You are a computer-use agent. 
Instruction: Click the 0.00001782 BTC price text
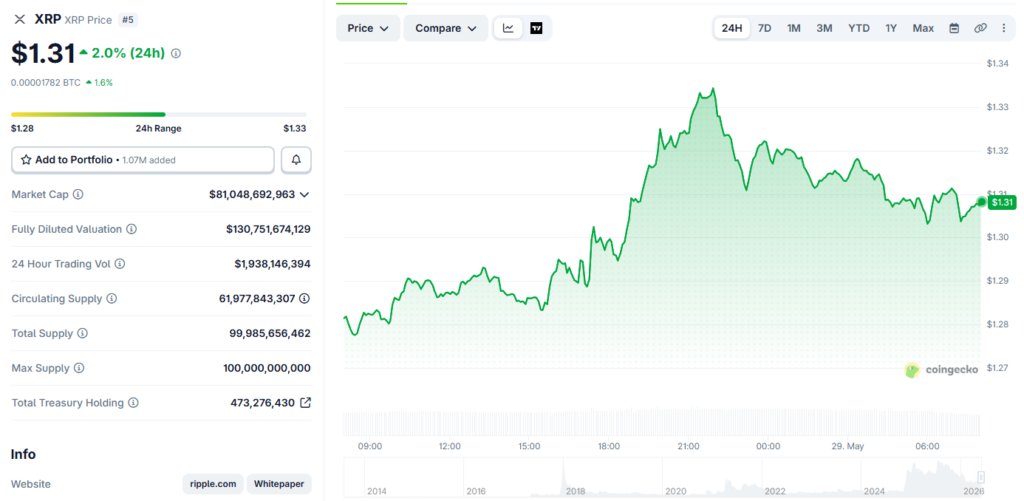click(46, 82)
